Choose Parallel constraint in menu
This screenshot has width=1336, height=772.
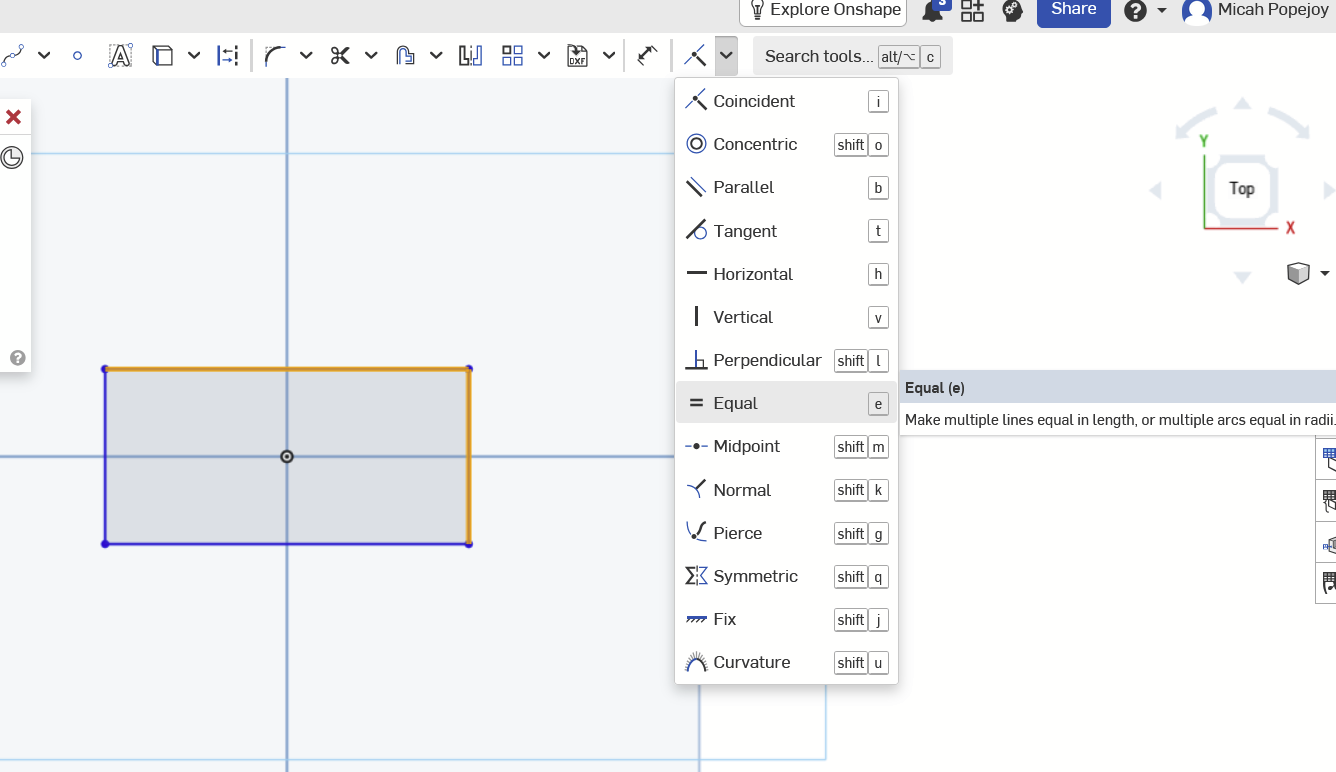point(786,187)
